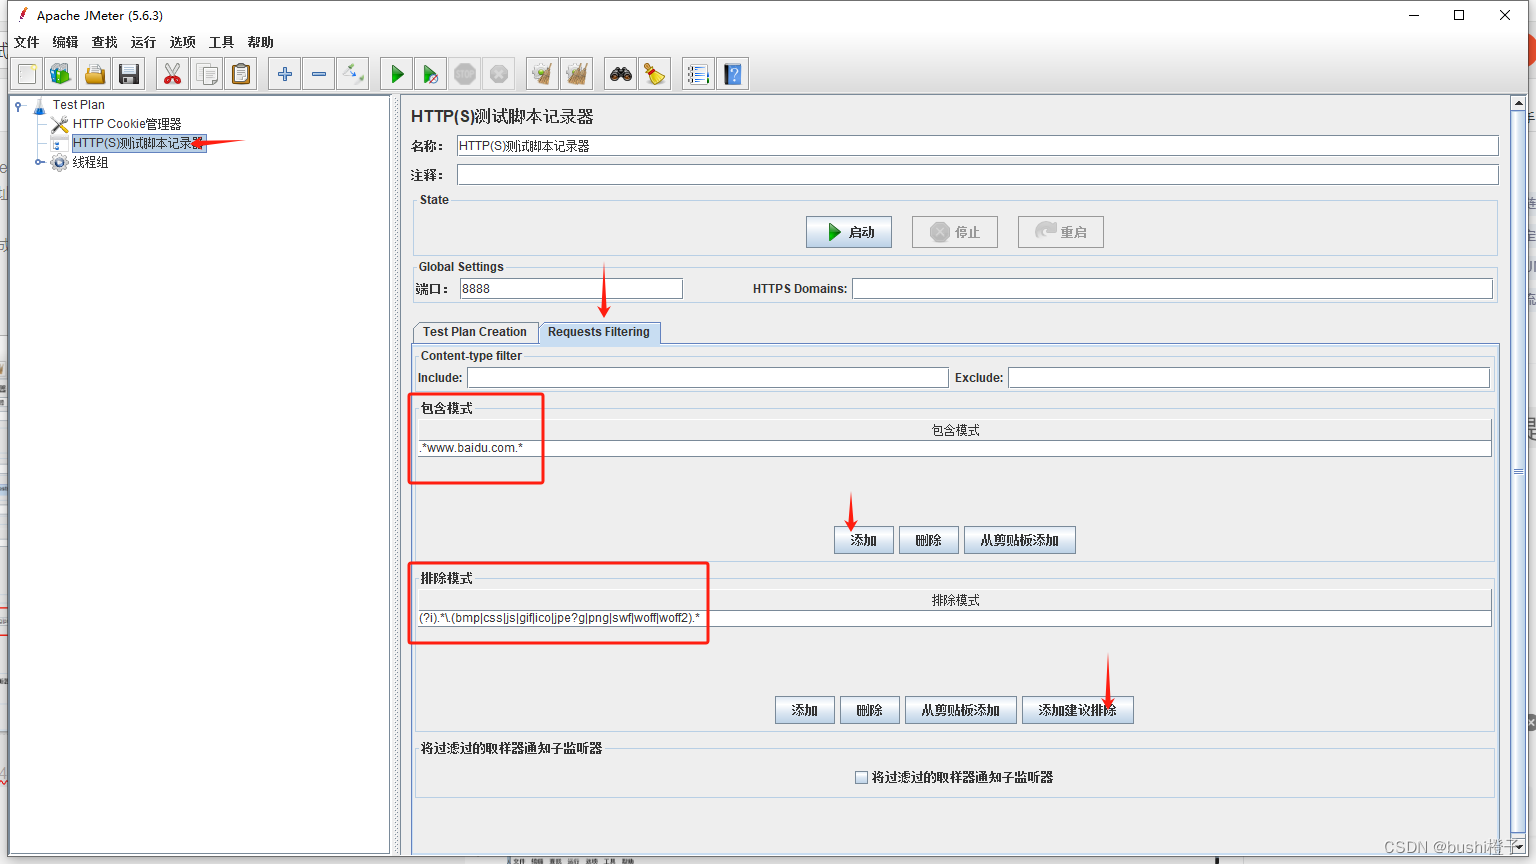
Task: Open the Templates icon in toolbar
Action: (61, 74)
